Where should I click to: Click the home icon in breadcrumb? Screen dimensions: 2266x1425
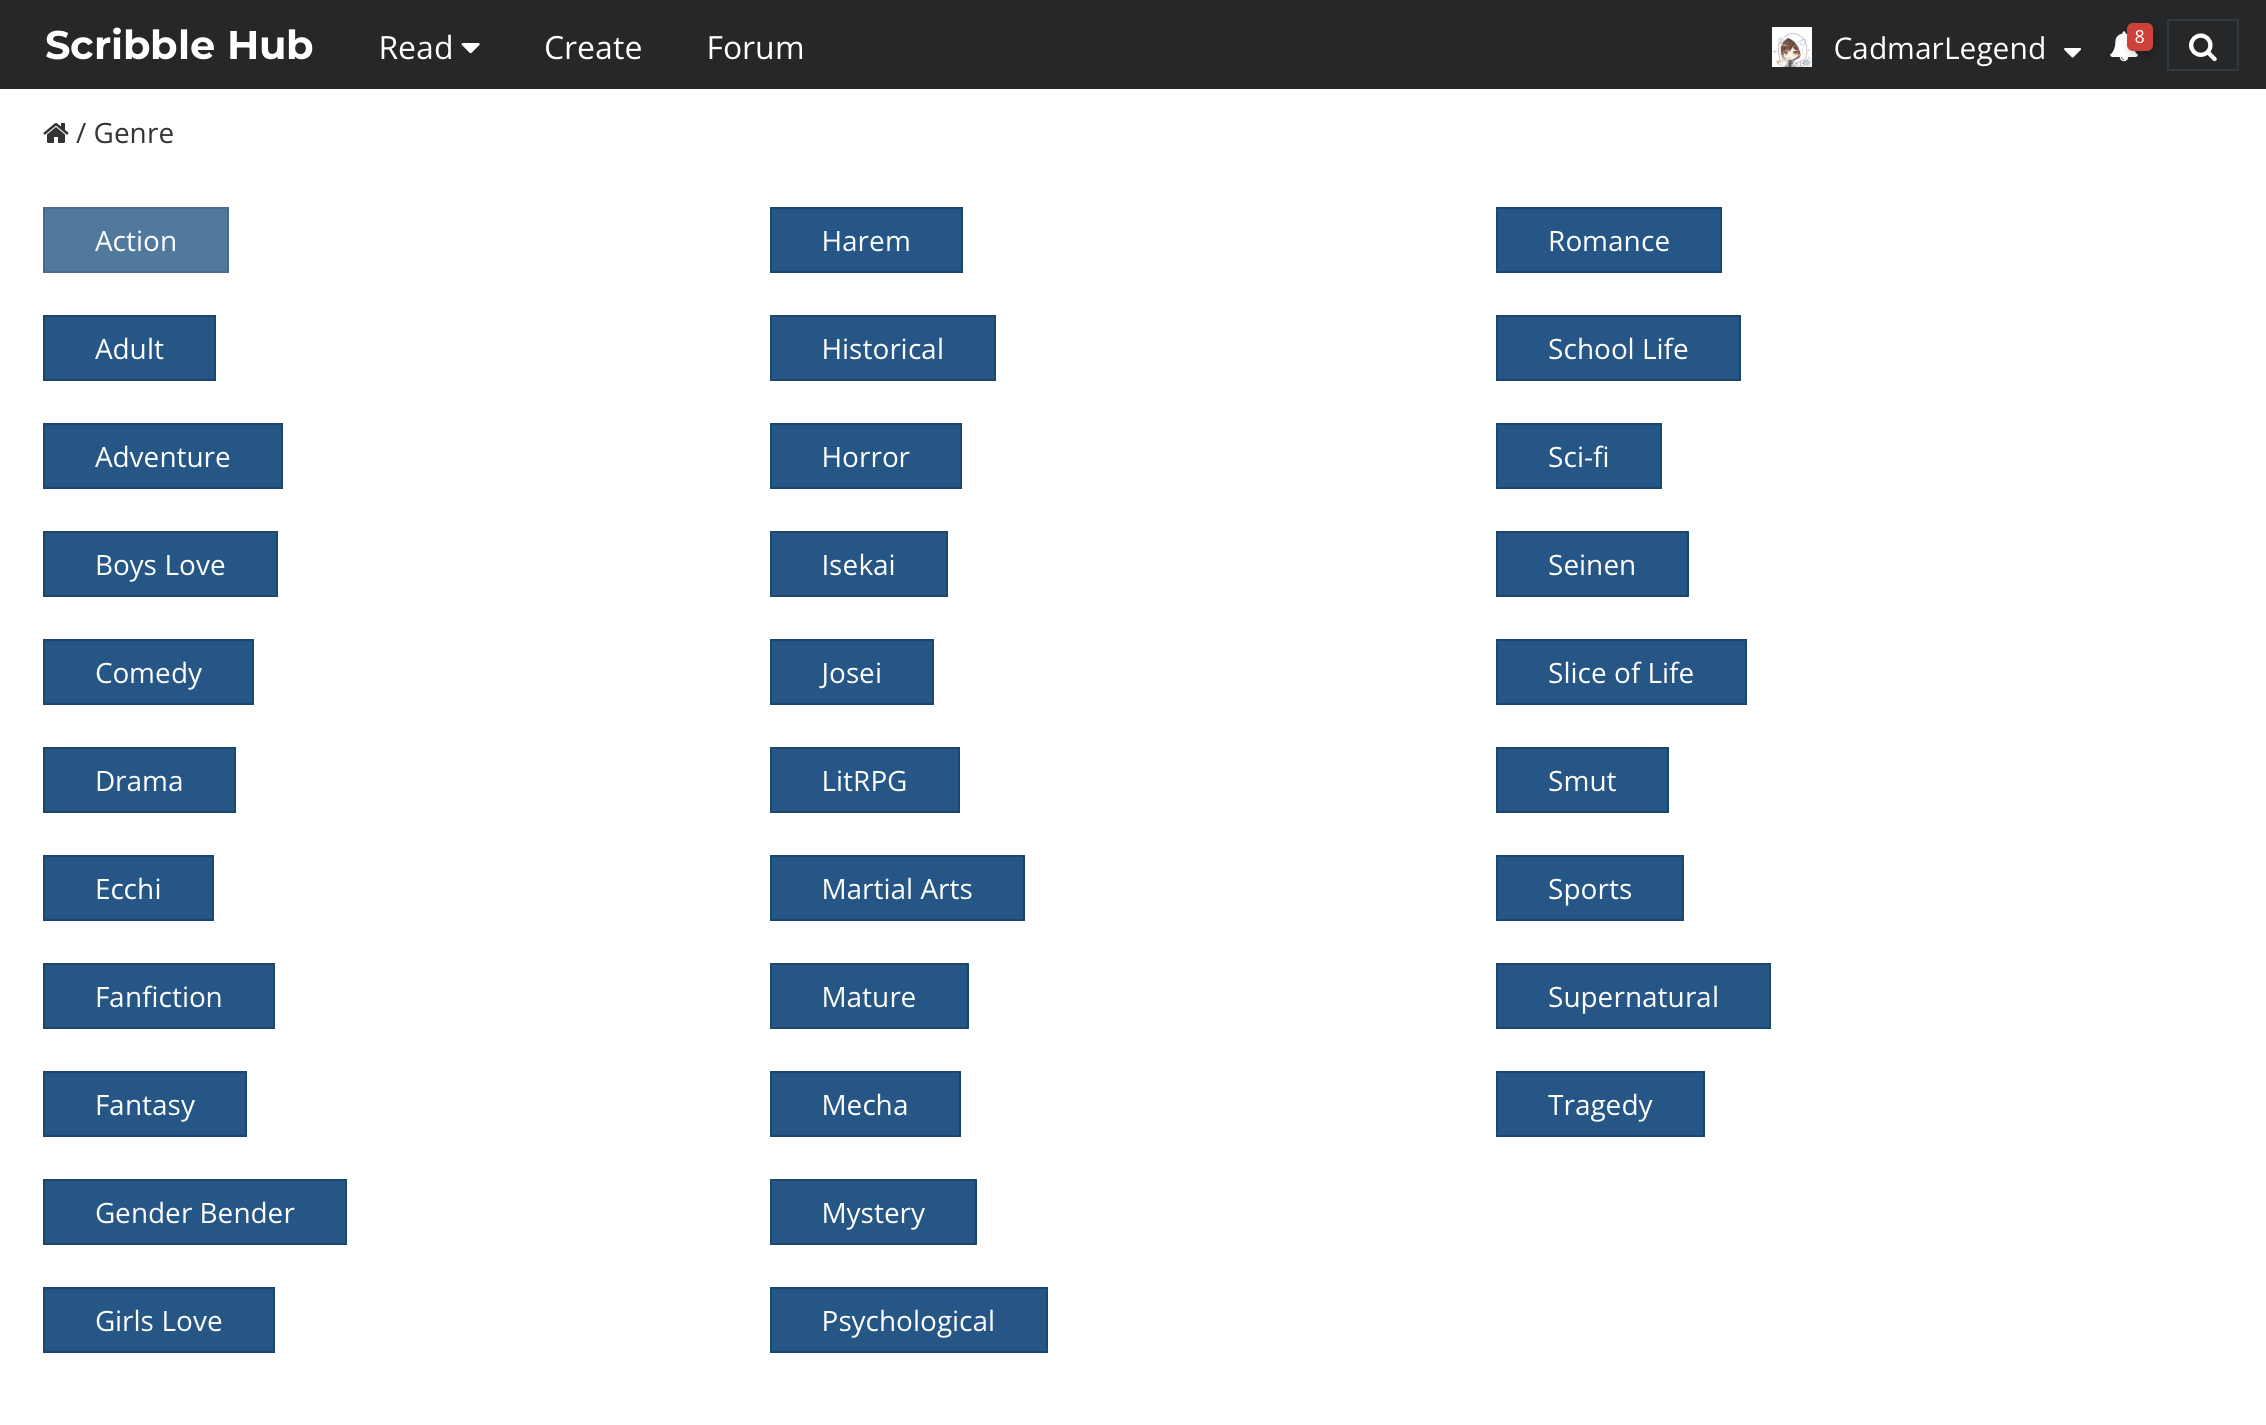(x=56, y=133)
